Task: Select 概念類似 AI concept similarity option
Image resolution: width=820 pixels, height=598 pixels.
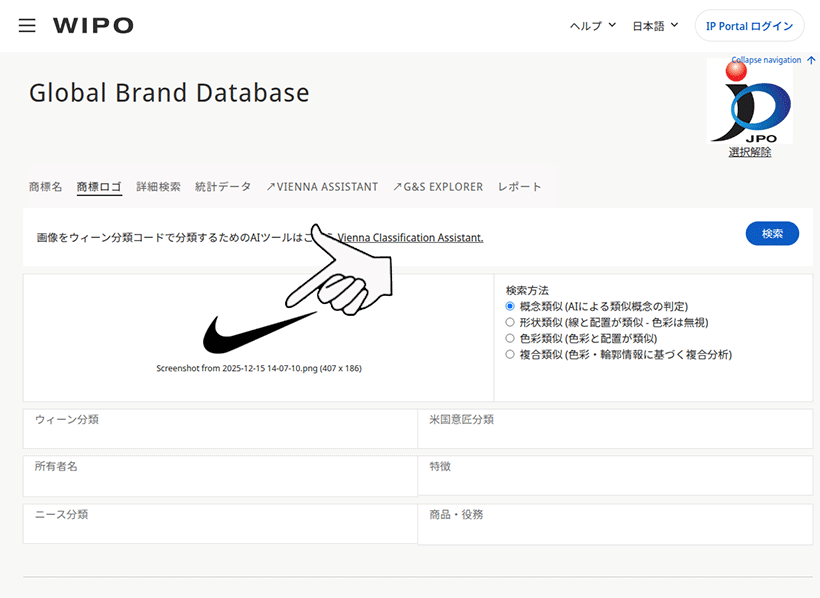Action: coord(510,306)
